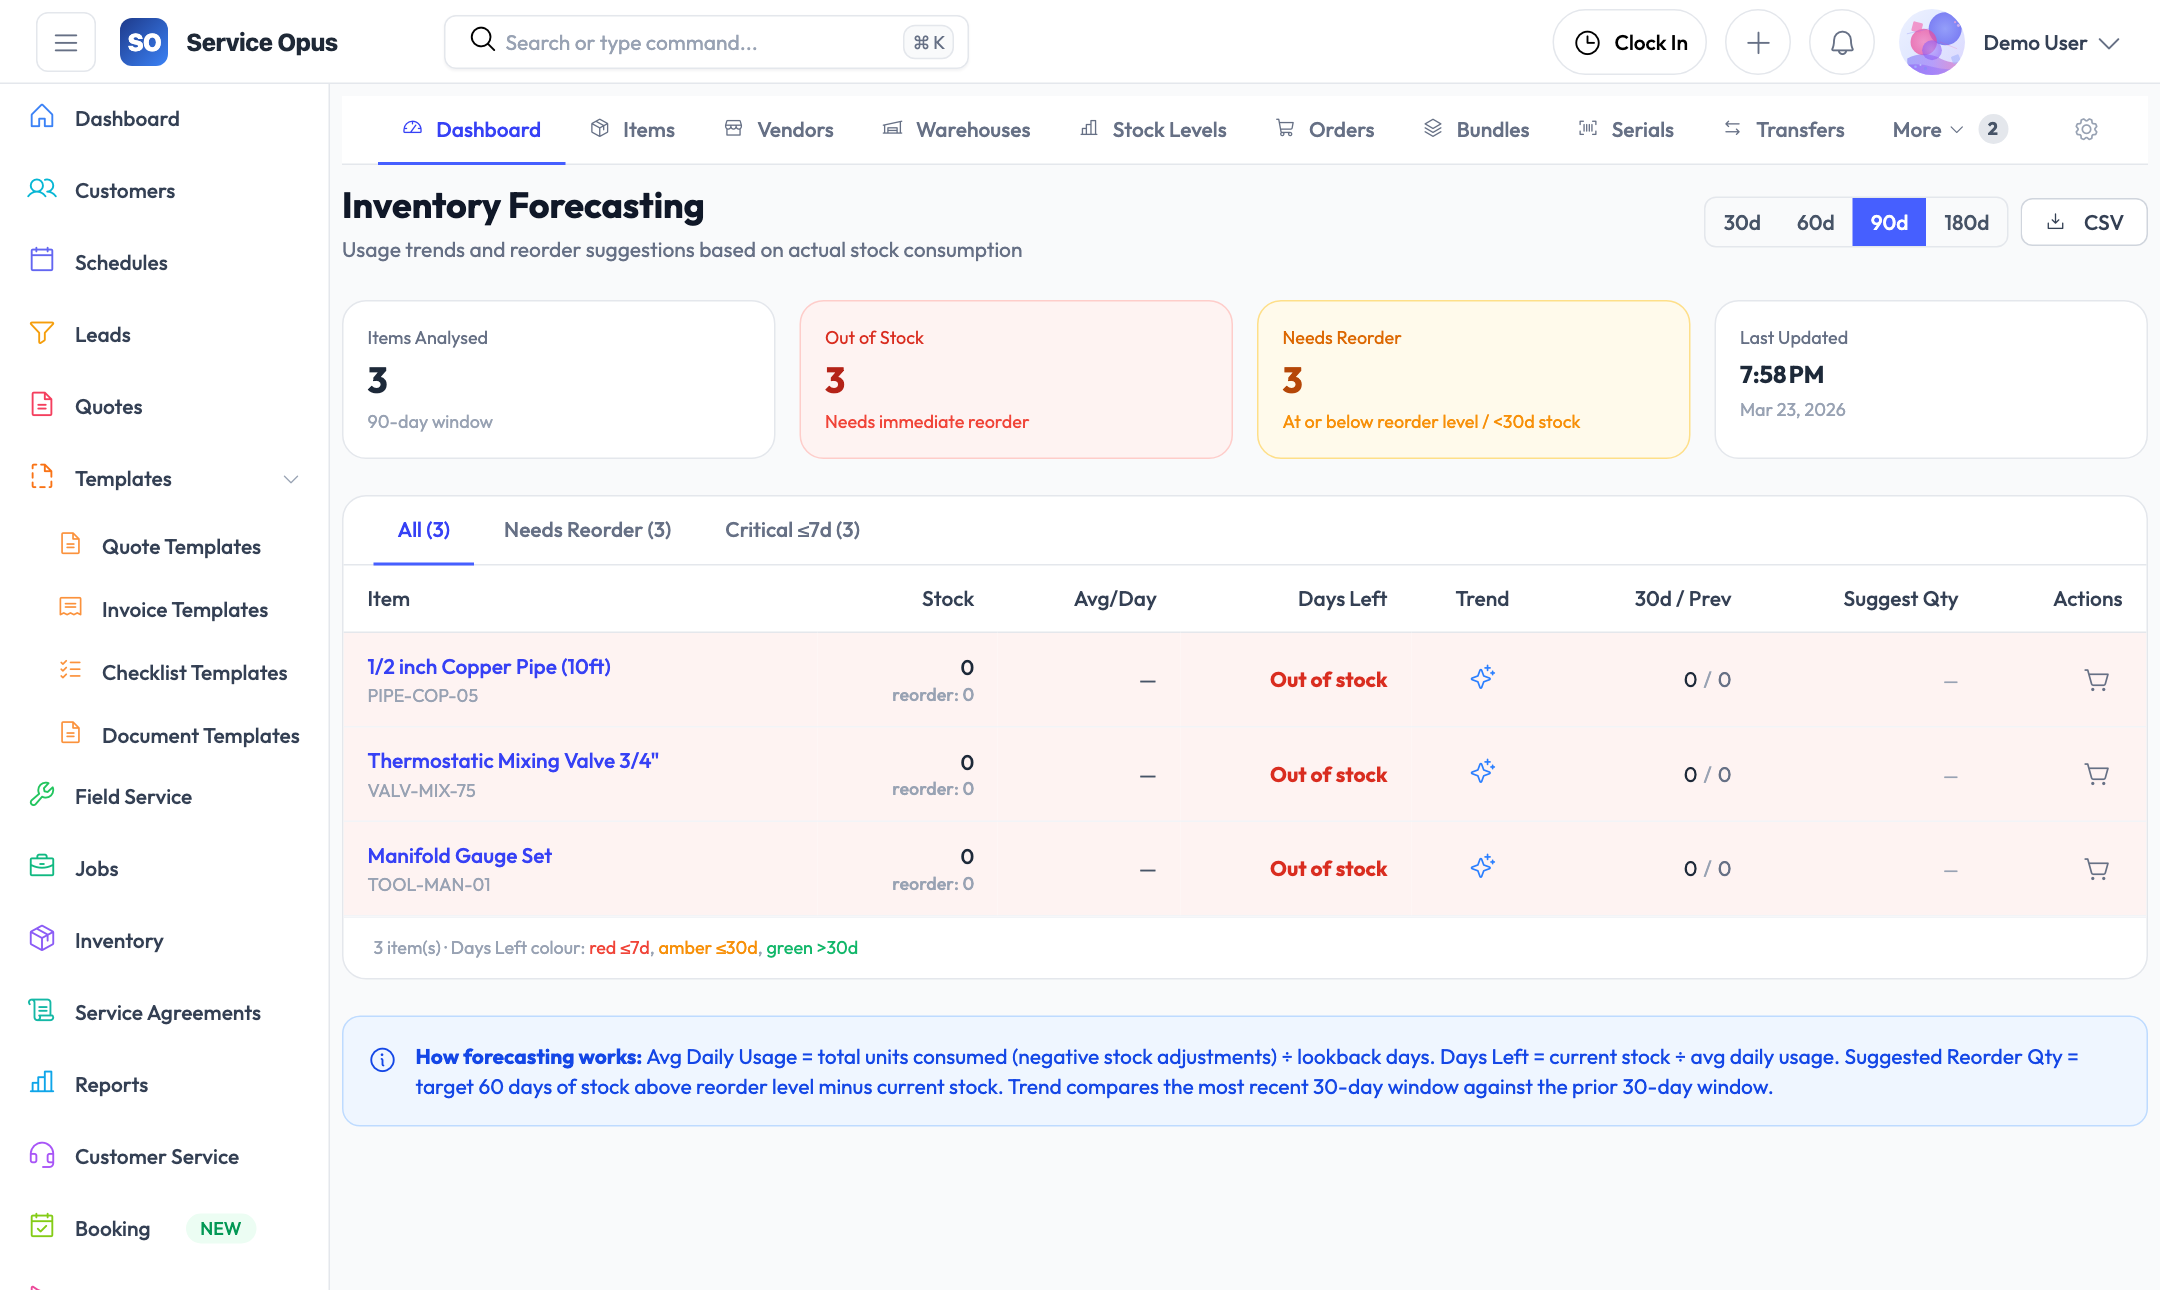
Task: Download the forecast as CSV
Action: click(x=2084, y=222)
